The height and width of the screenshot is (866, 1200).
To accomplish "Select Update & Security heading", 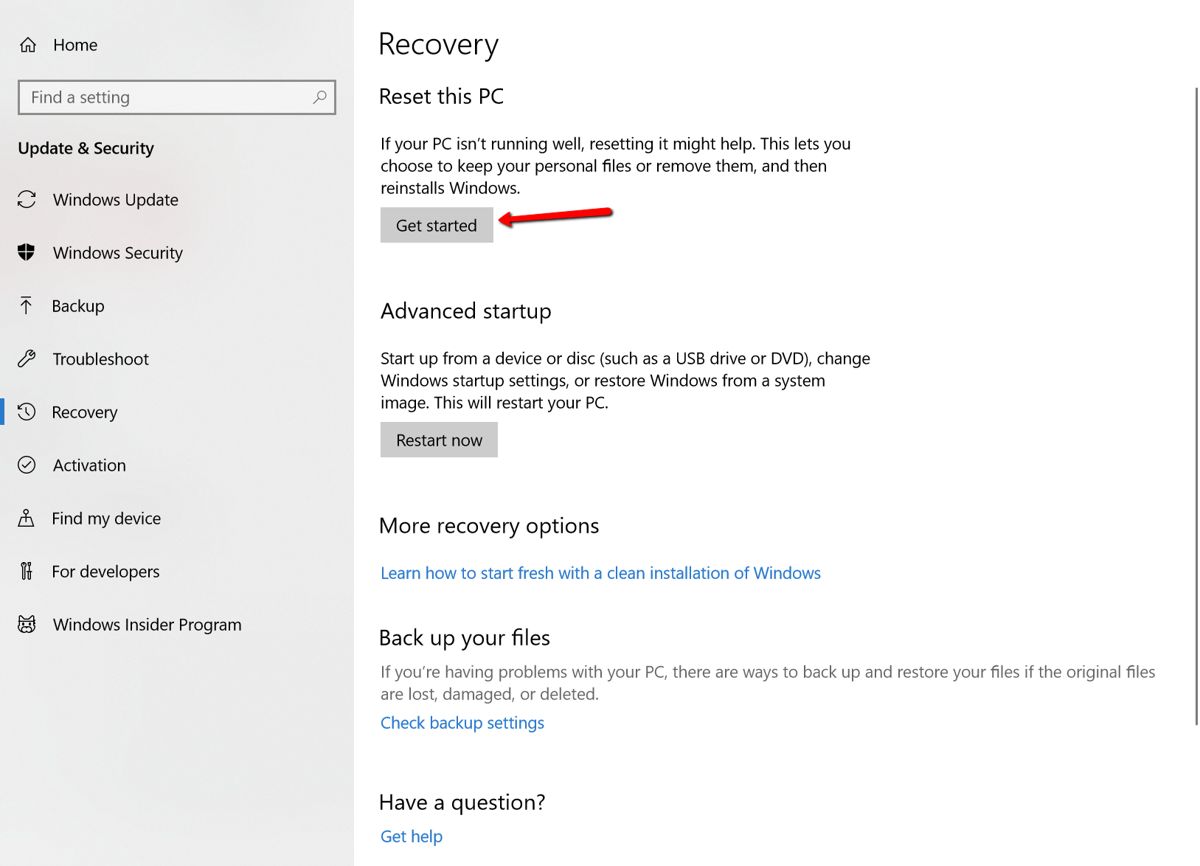I will click(85, 148).
